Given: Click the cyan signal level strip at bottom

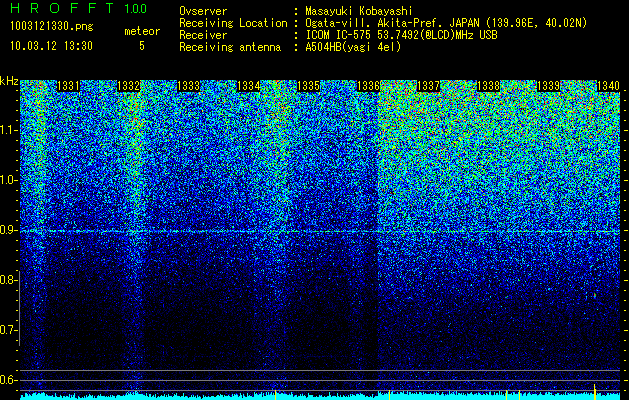Looking at the screenshot, I should [320, 397].
